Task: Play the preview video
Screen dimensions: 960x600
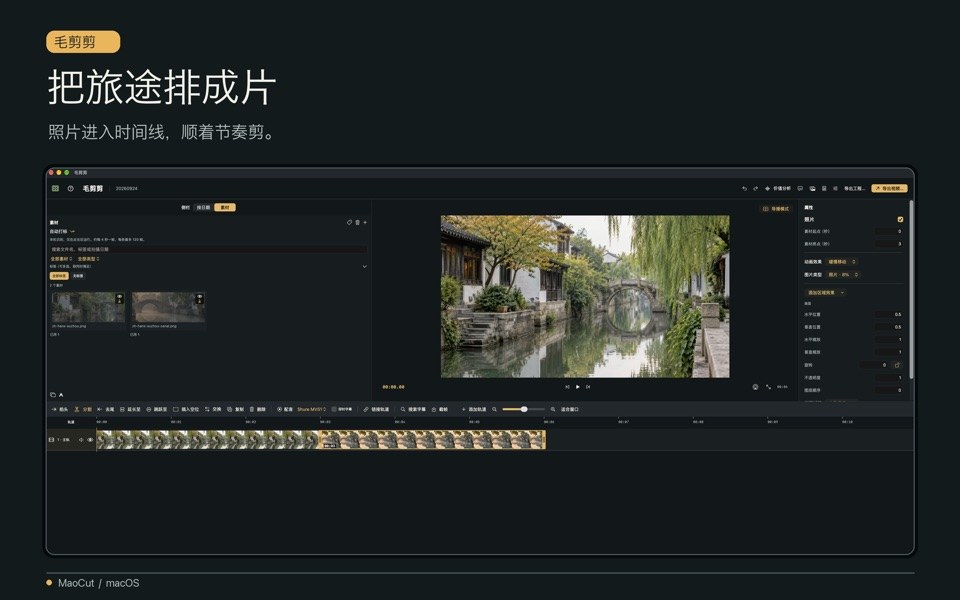Action: click(x=577, y=387)
